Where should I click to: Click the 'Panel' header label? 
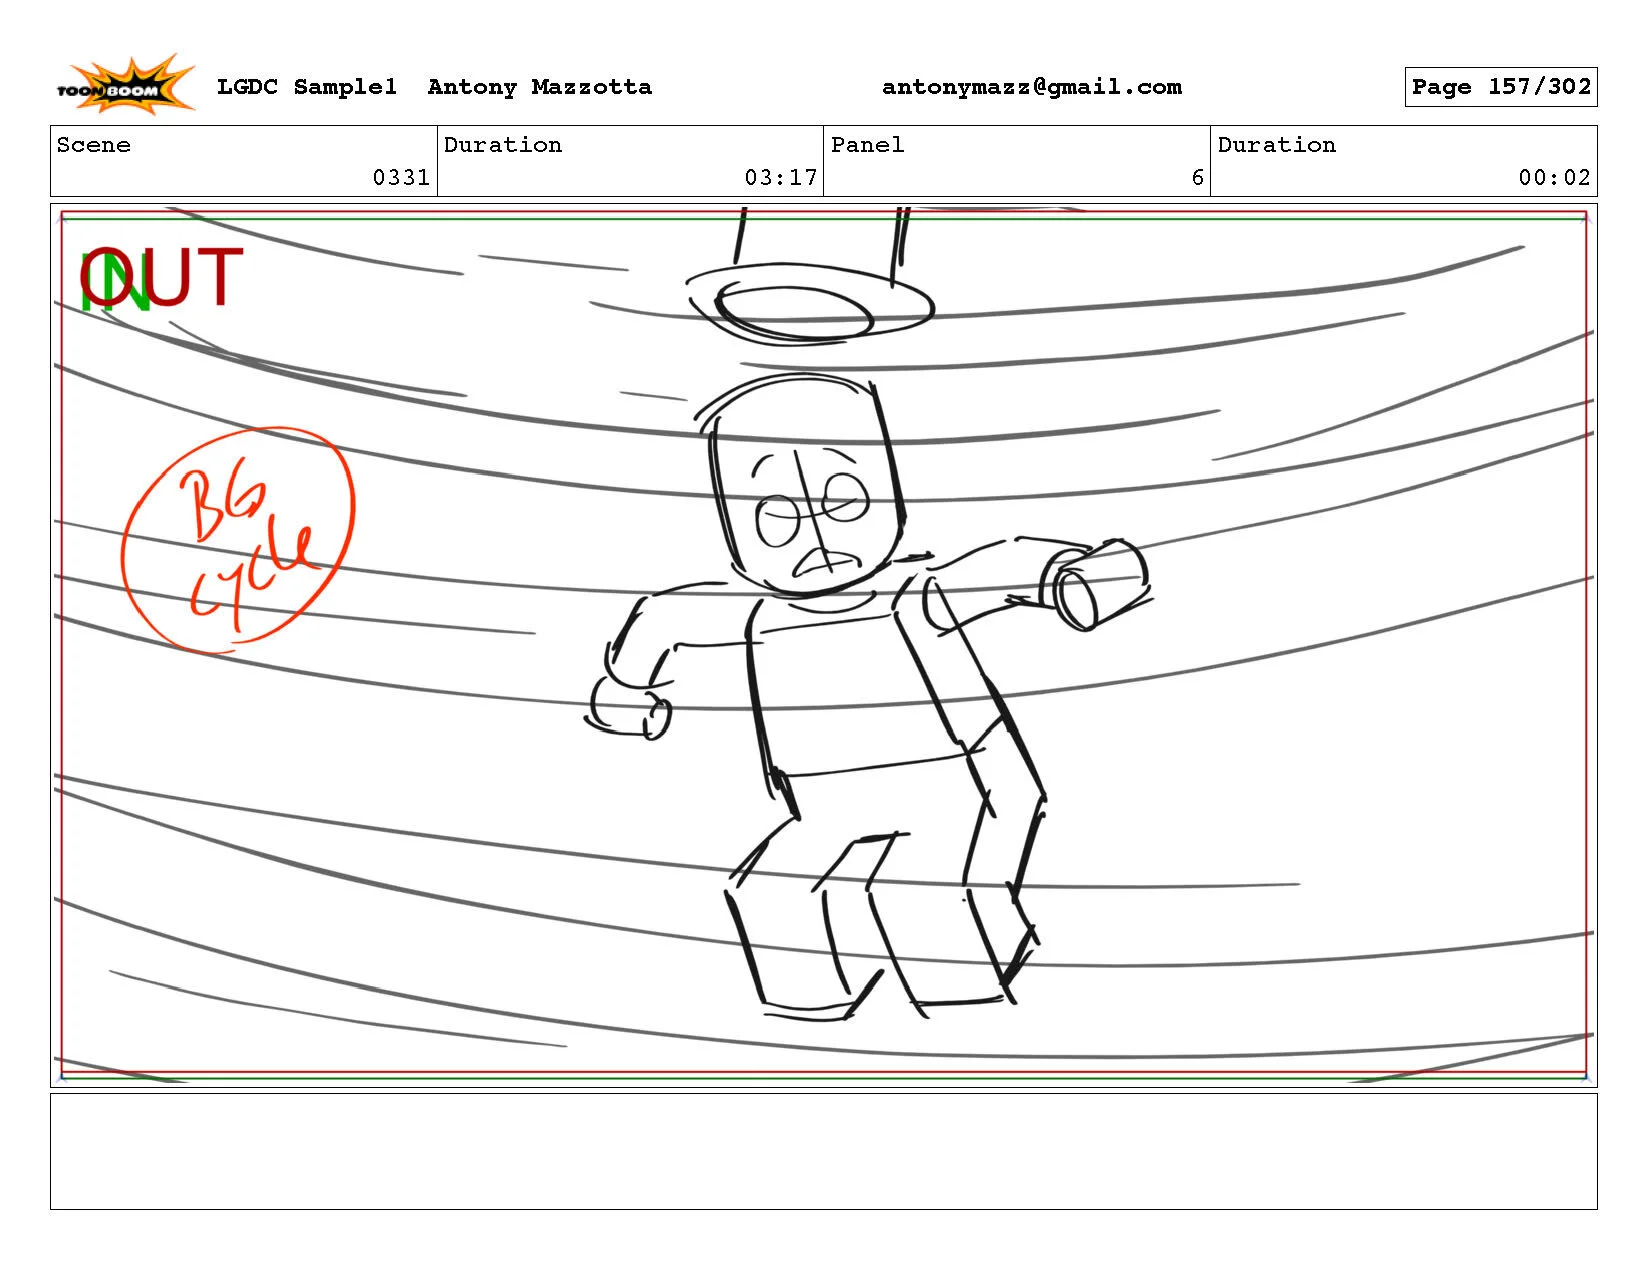point(868,145)
